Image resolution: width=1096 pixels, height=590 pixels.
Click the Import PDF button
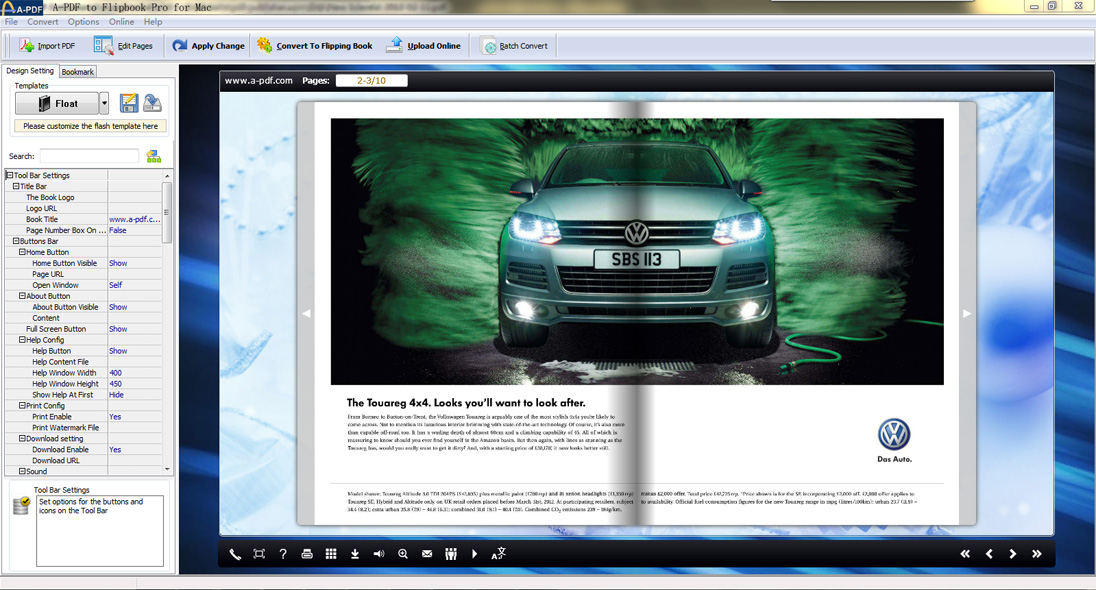point(48,45)
